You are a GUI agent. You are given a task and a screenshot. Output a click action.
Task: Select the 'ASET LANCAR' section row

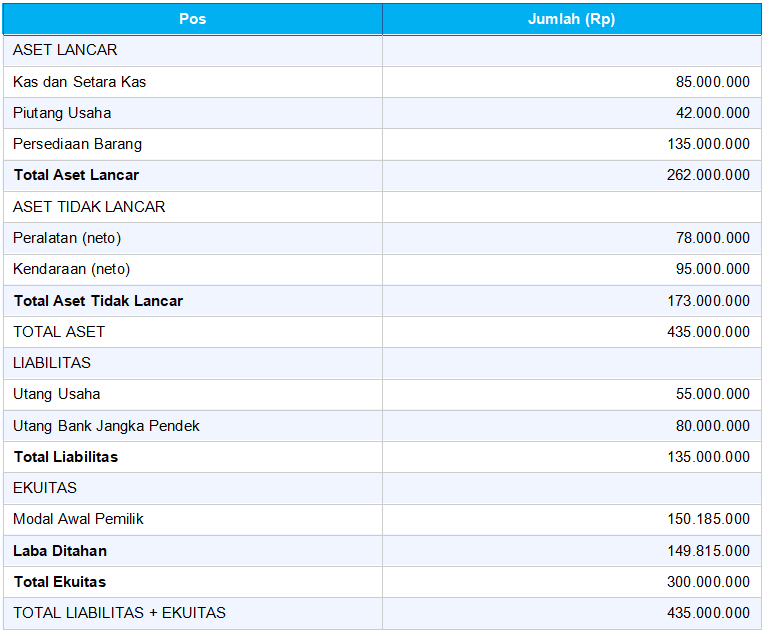[383, 51]
